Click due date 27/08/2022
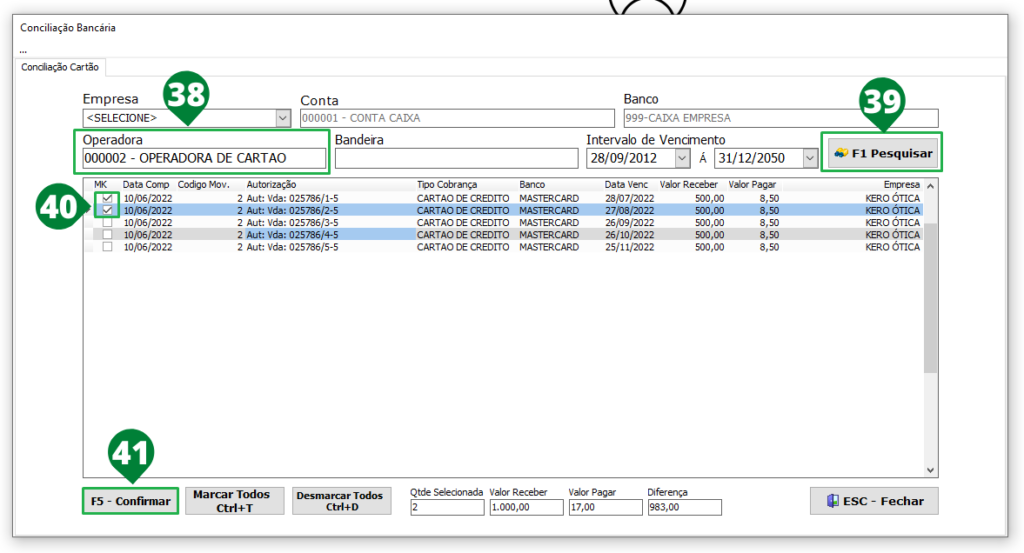The height and width of the screenshot is (553, 1024). 630,210
